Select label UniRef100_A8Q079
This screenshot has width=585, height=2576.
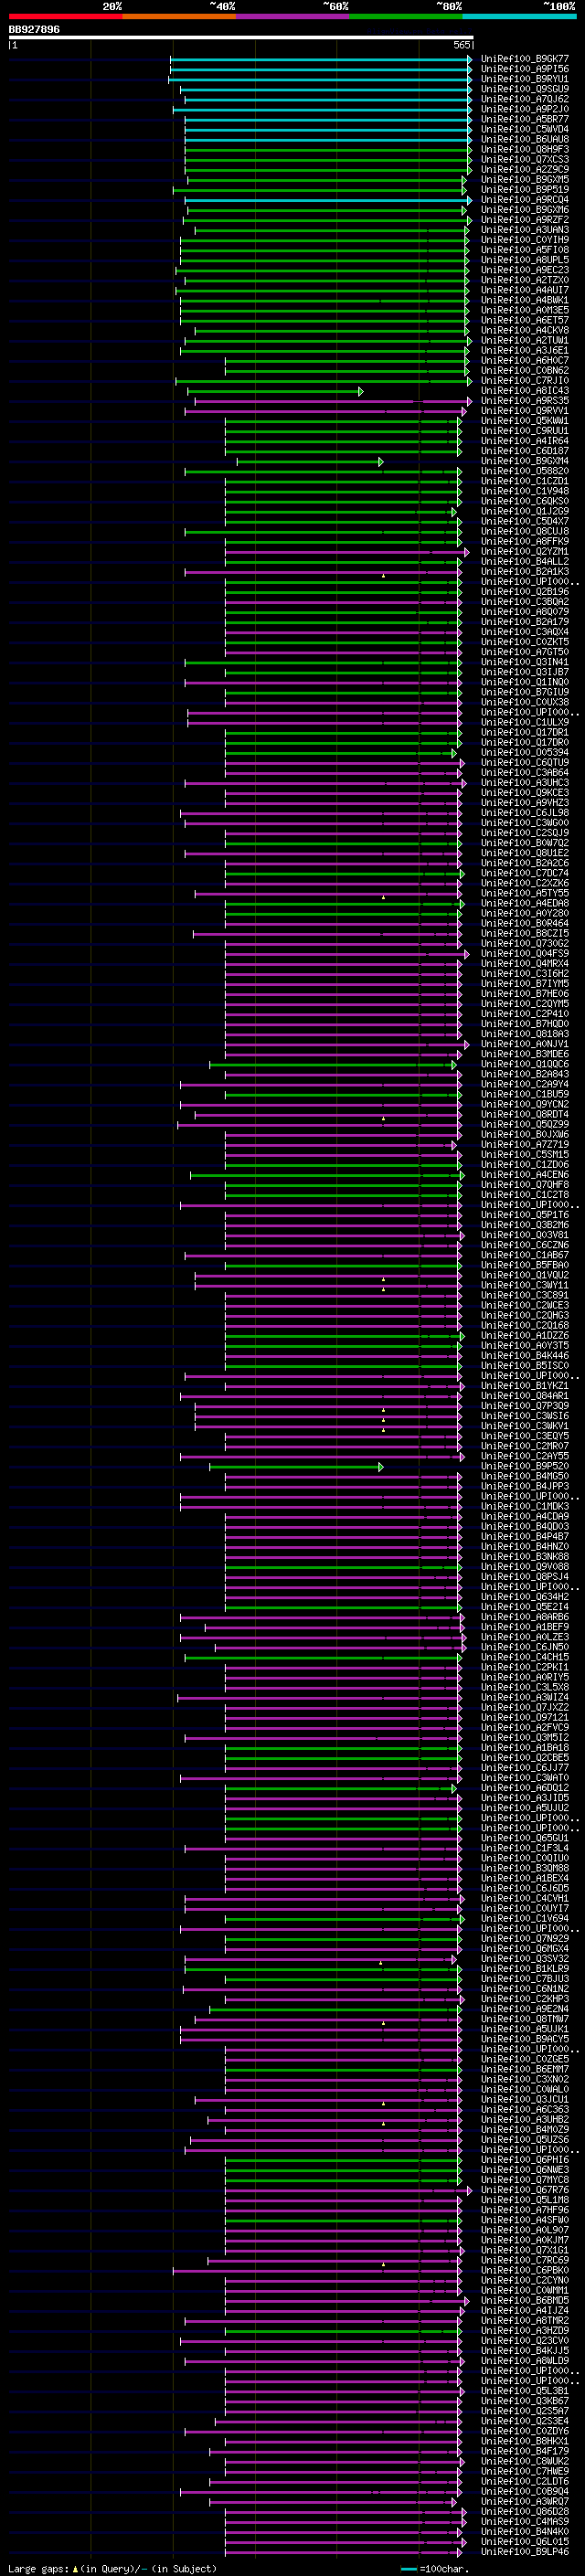pyautogui.click(x=525, y=612)
